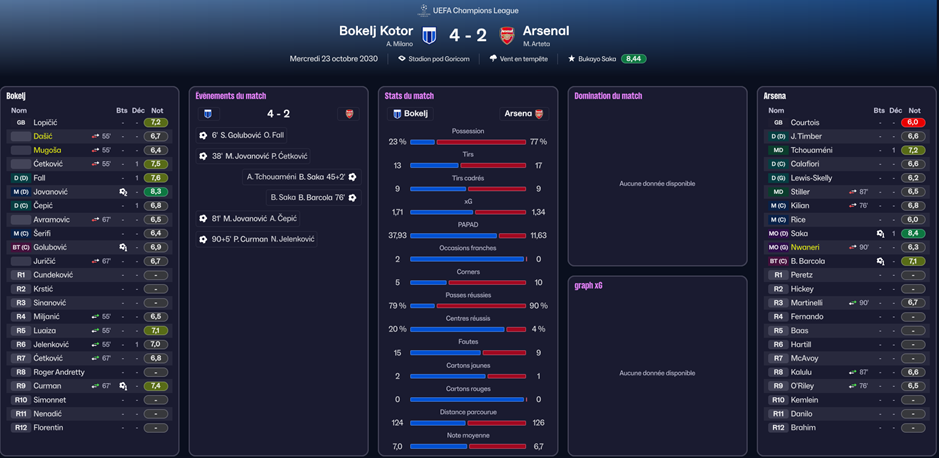
Task: Click the goal ball icon for 6' Golubović goal
Action: [203, 135]
